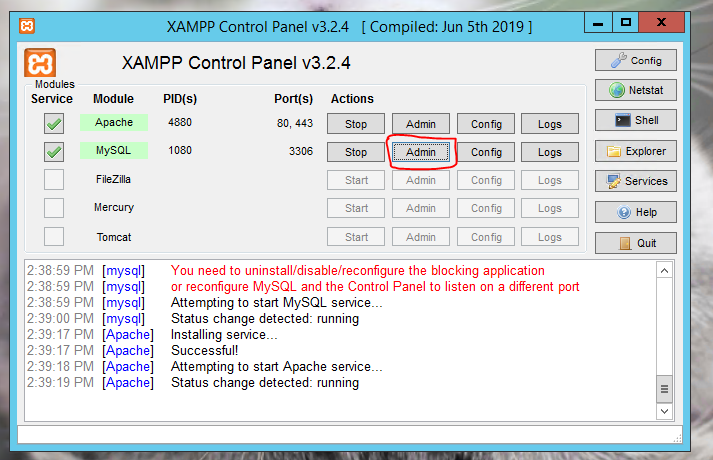Click MySQL PID value 1080

click(x=180, y=150)
